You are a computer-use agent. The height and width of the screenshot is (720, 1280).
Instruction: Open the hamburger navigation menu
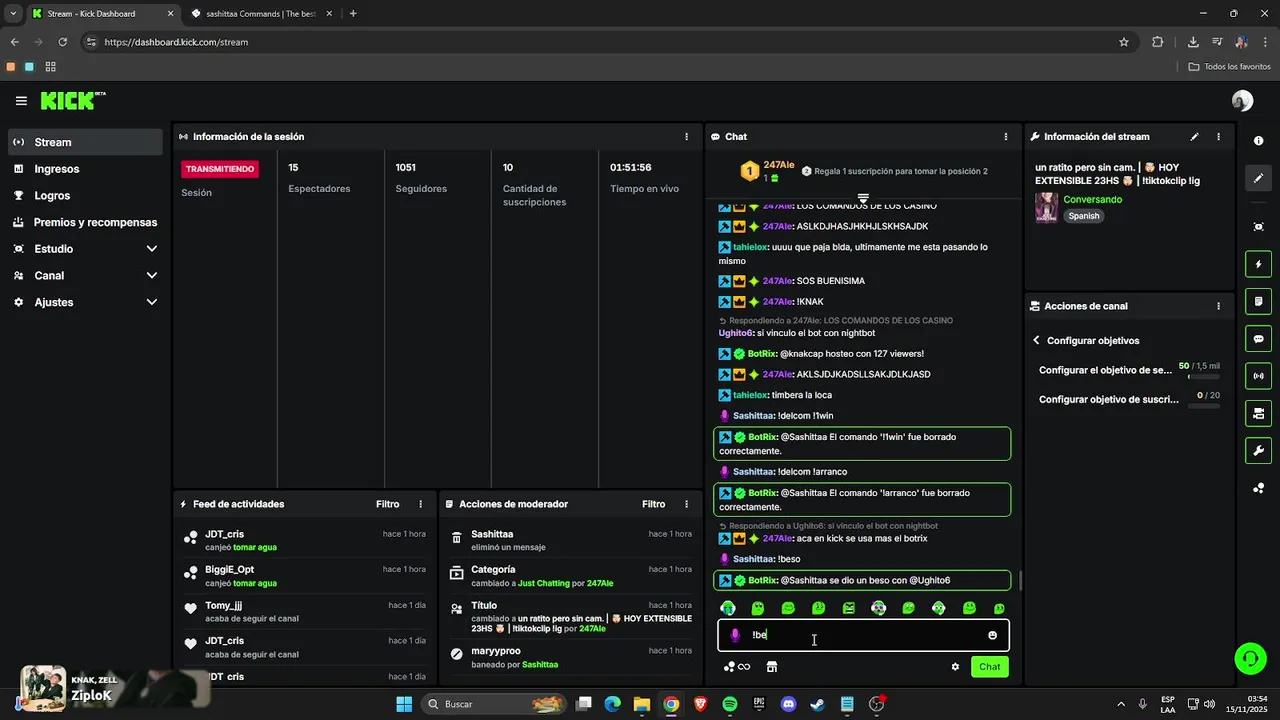tap(21, 101)
